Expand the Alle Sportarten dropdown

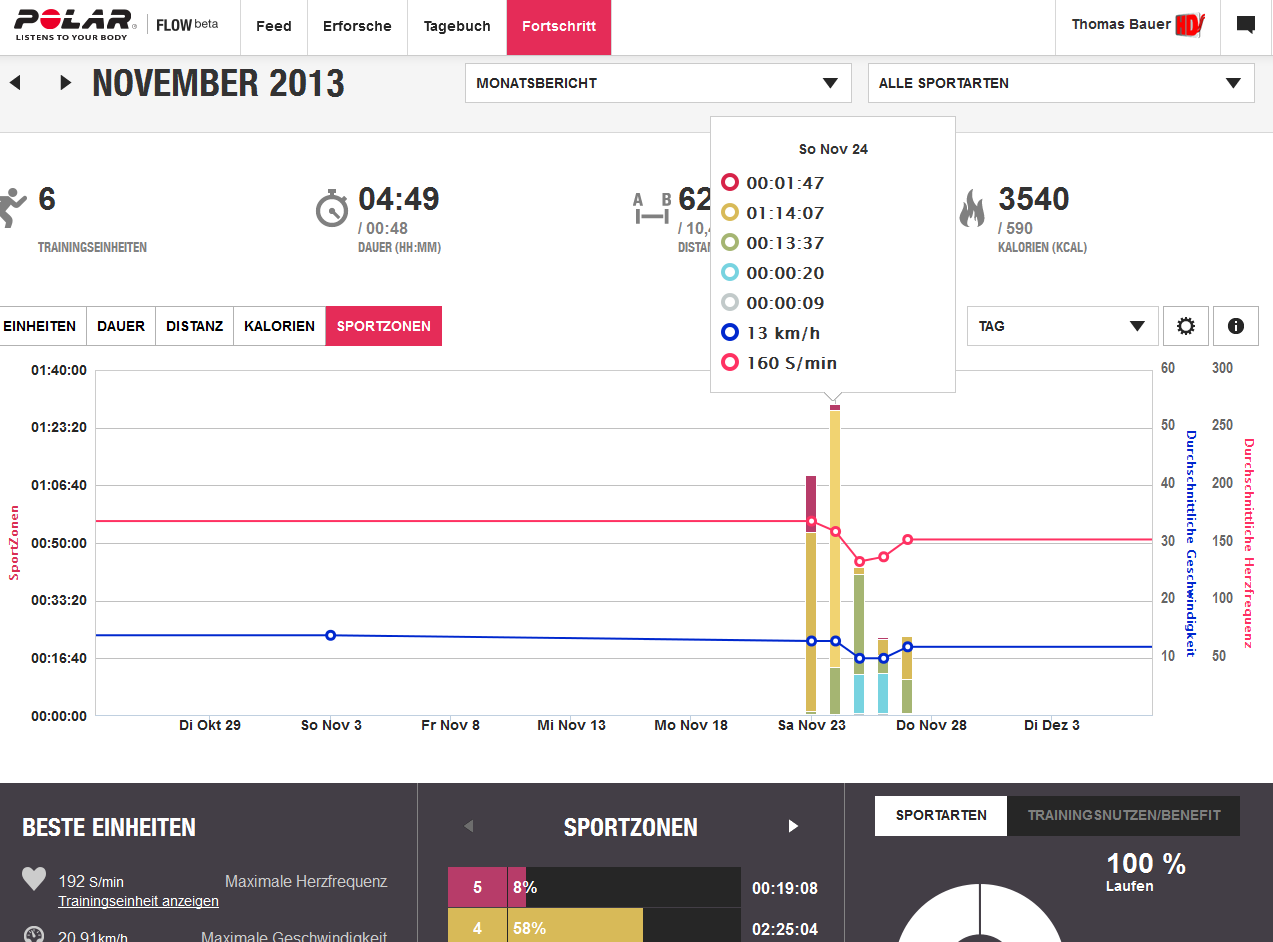point(1060,83)
